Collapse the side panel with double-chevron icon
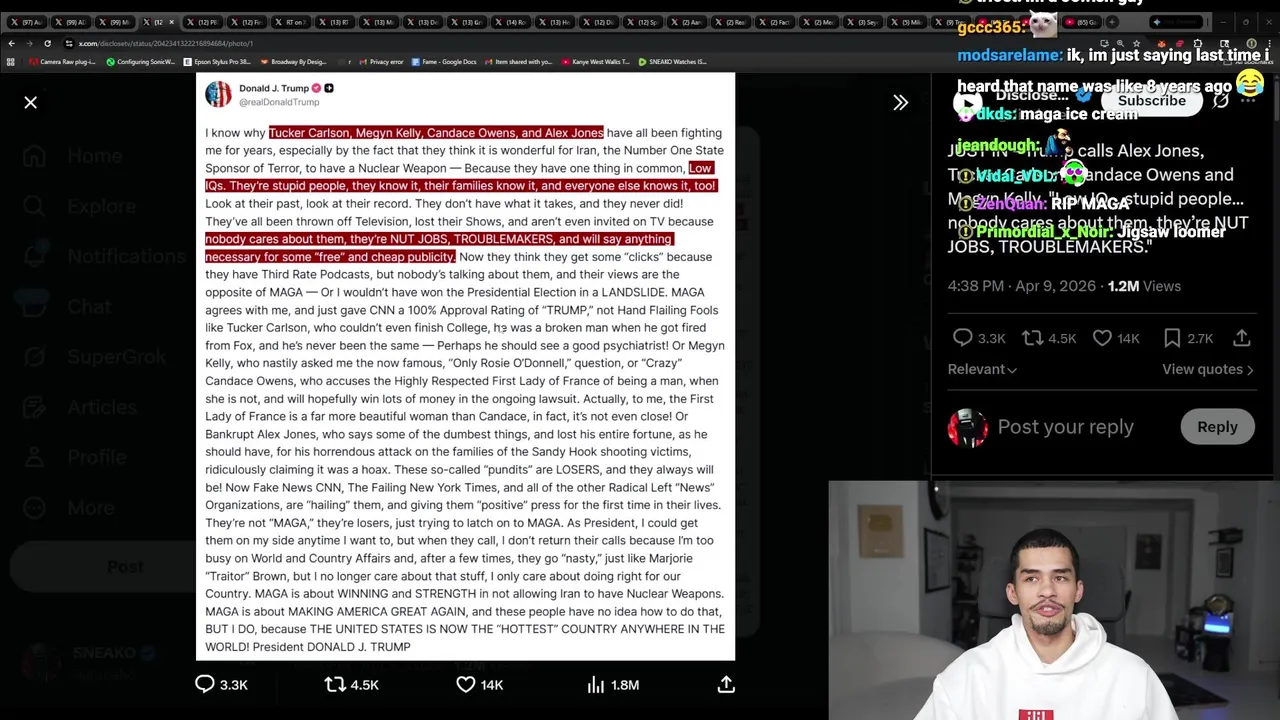1280x720 pixels. [900, 102]
